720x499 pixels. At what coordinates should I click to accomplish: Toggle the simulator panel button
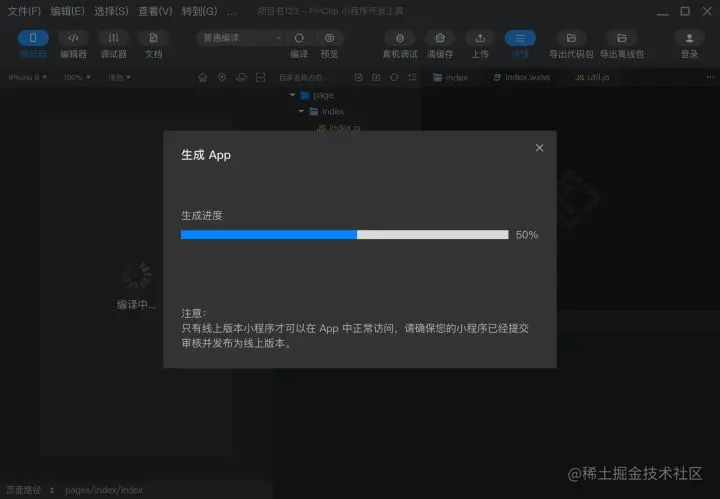click(x=33, y=38)
